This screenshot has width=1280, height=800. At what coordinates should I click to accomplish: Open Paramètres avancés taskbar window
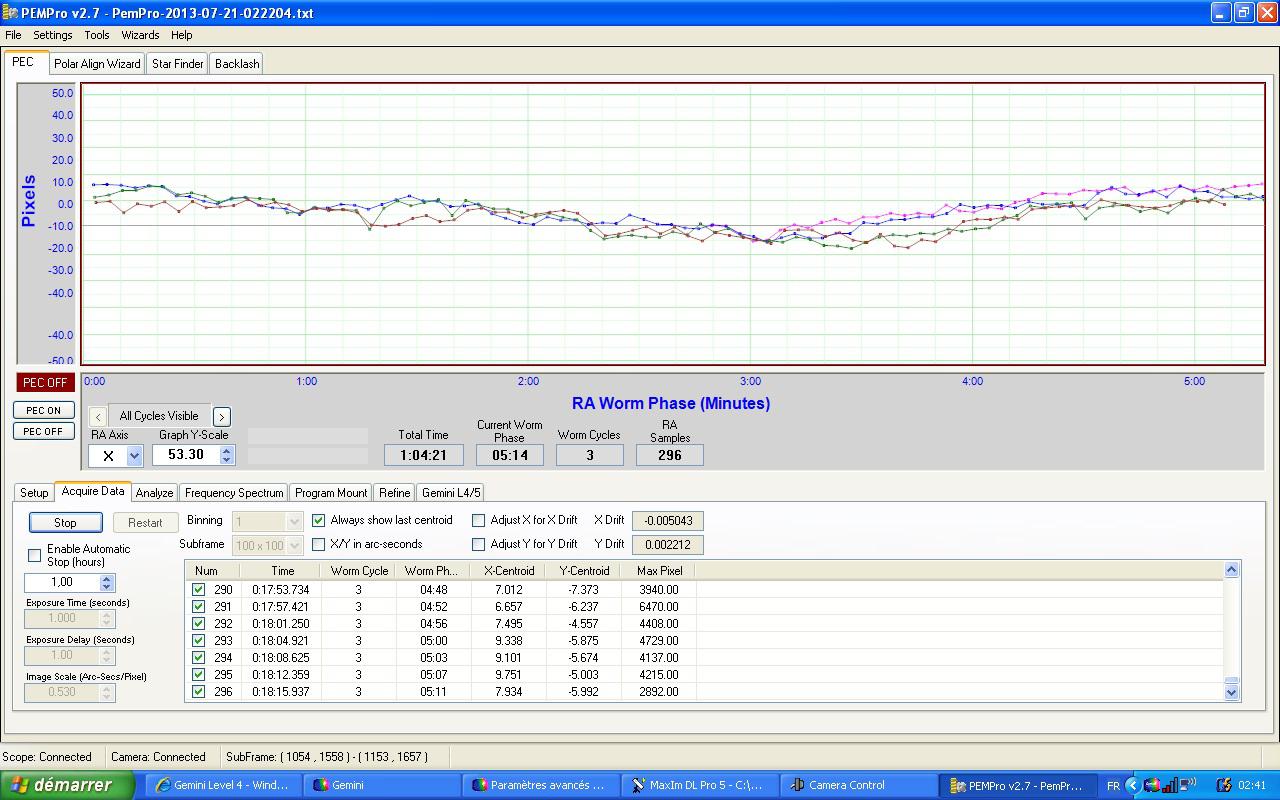pyautogui.click(x=538, y=785)
